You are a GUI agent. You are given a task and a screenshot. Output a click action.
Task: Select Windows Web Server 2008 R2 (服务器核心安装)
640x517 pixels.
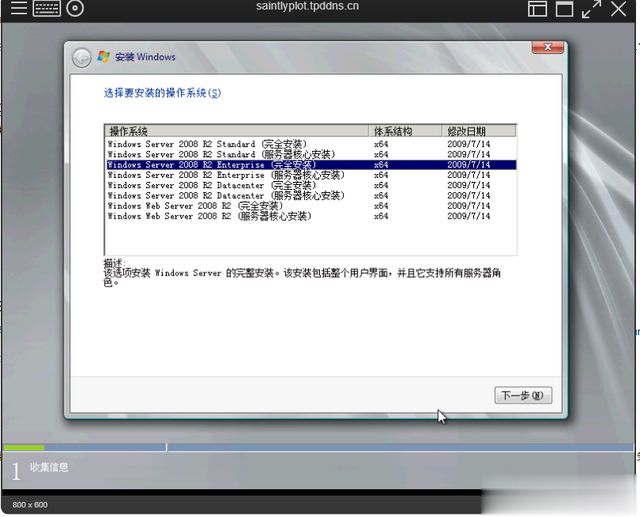coord(311,216)
